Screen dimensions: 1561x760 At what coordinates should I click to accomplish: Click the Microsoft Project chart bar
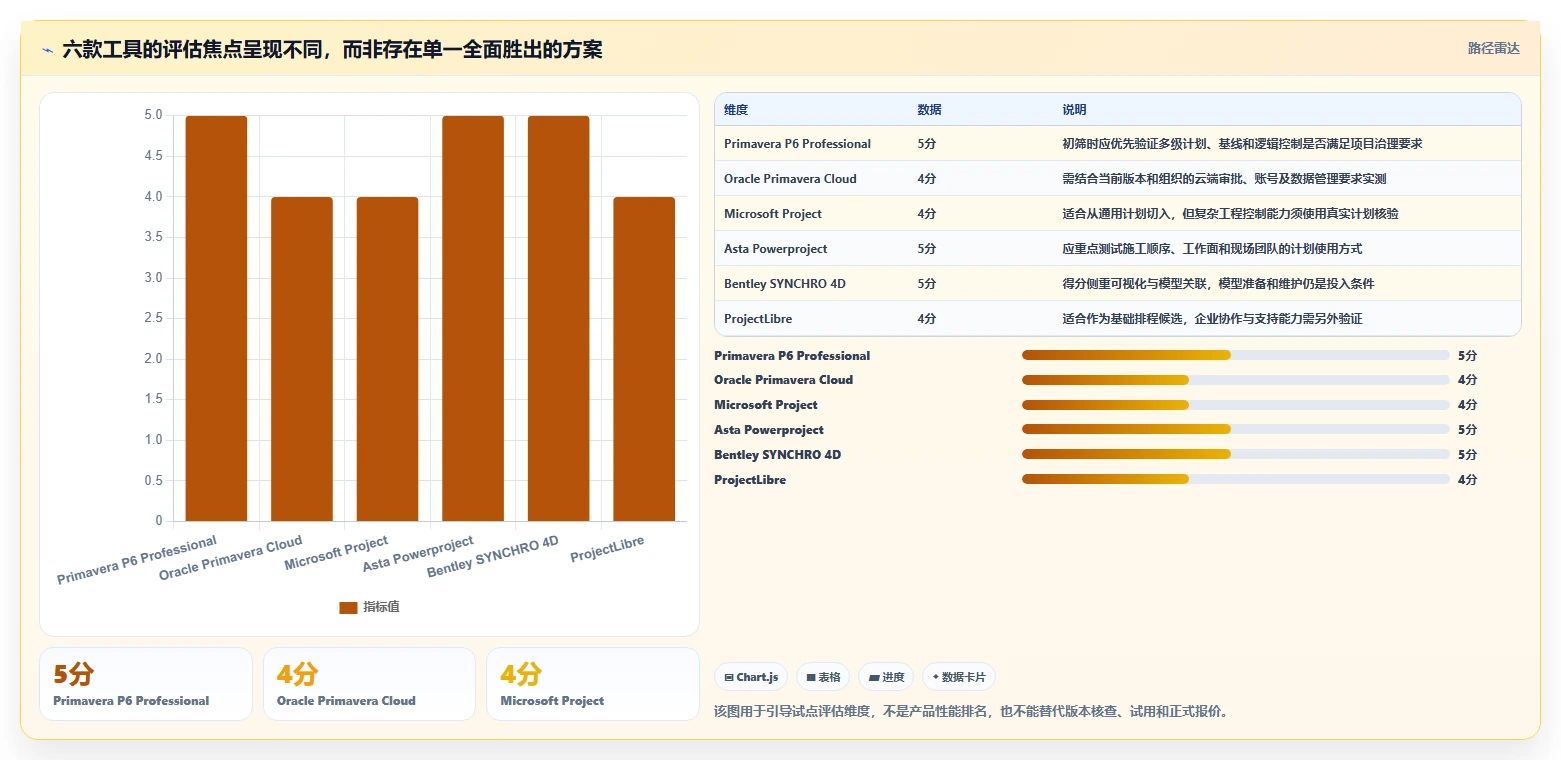click(x=387, y=359)
